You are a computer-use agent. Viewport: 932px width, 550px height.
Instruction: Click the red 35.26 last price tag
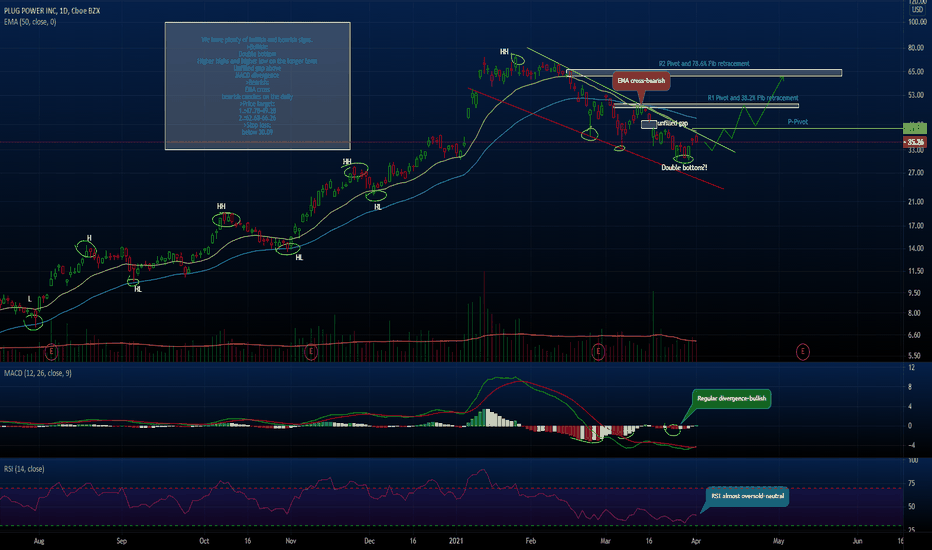[x=915, y=142]
